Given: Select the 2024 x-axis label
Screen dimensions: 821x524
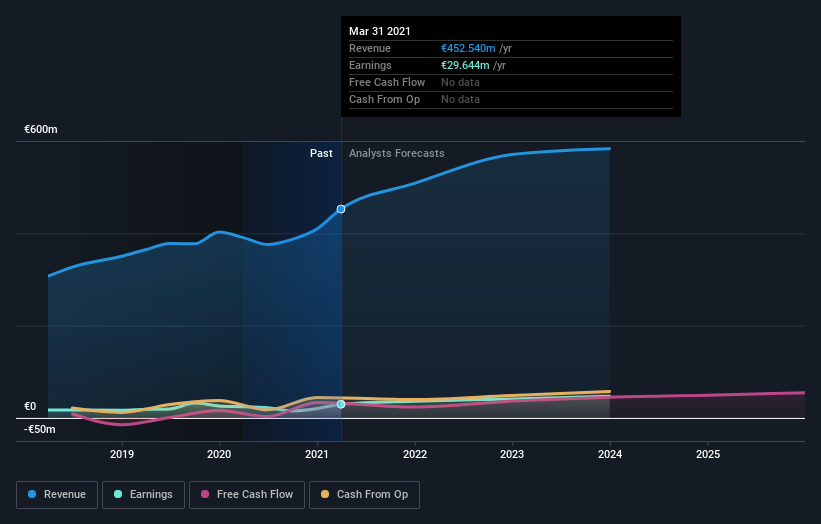Looking at the screenshot, I should pos(610,454).
